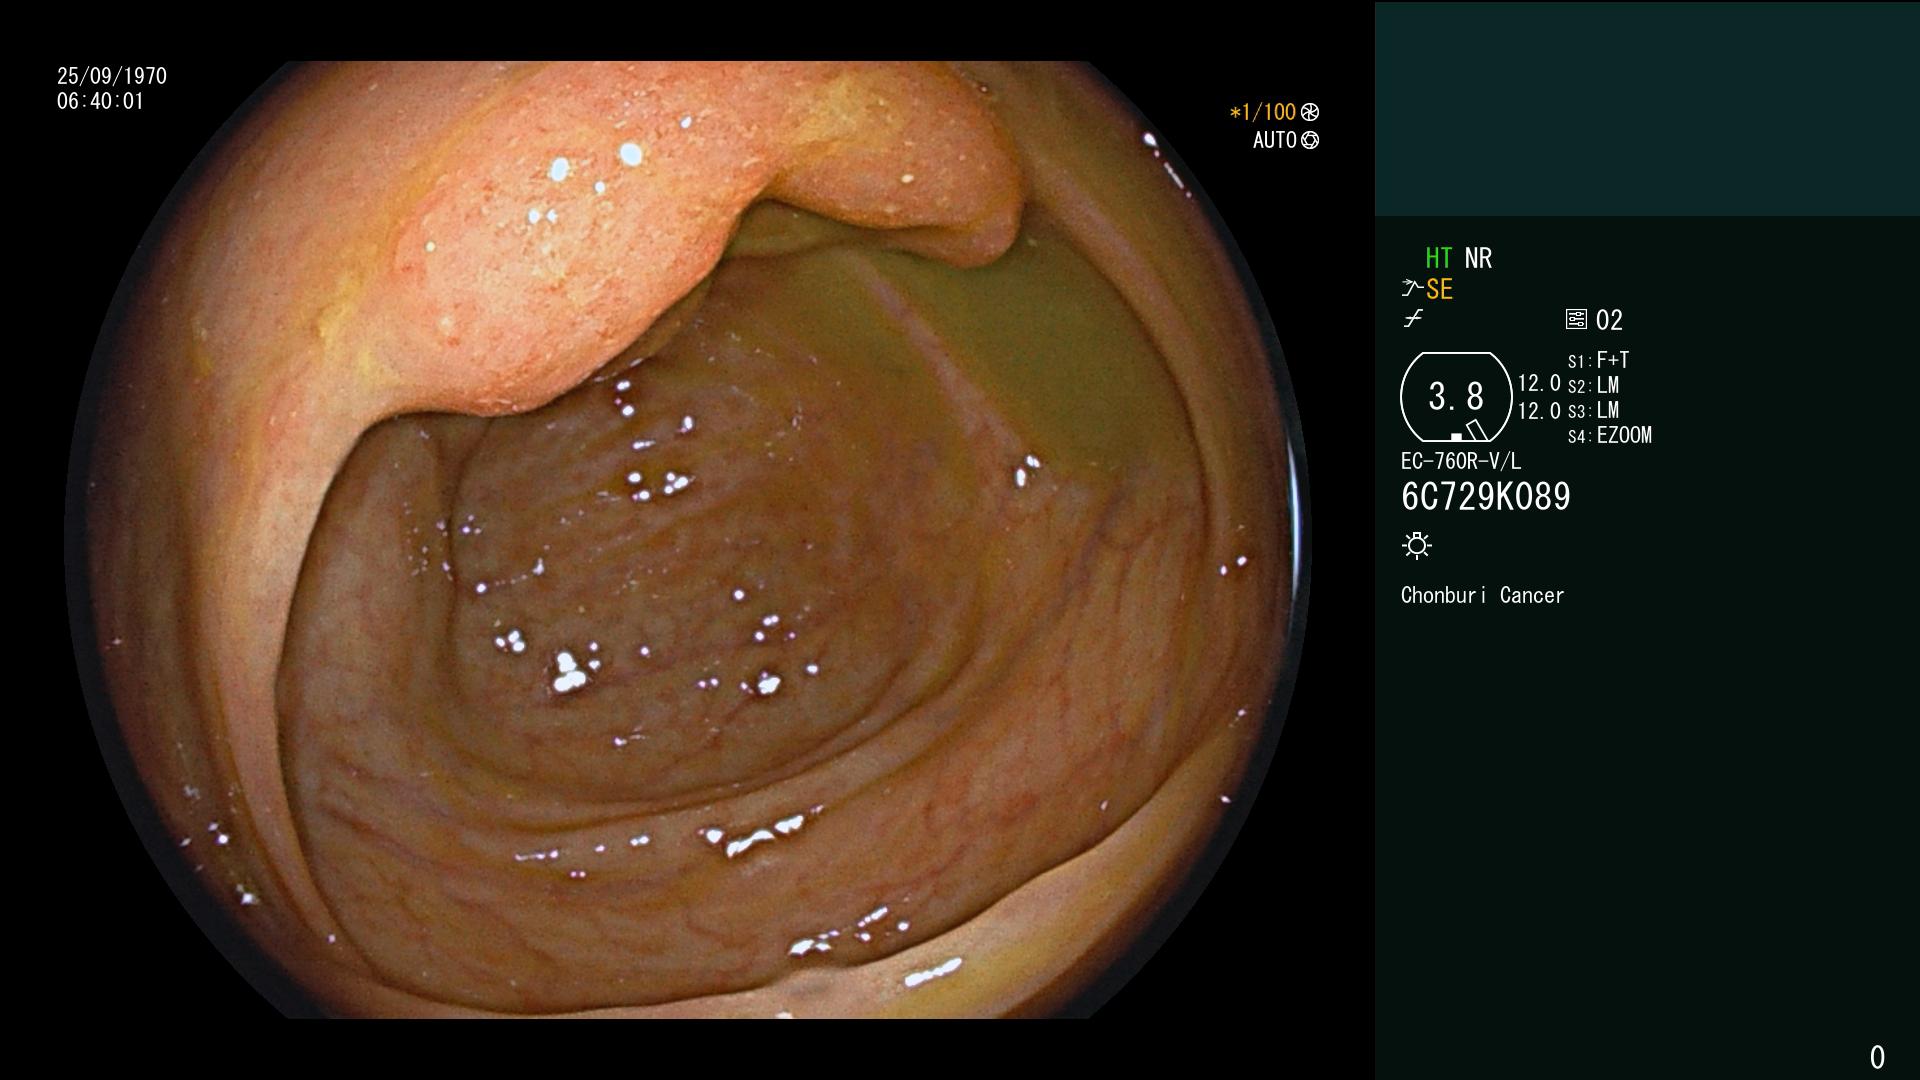This screenshot has height=1080, width=1920.
Task: Click the Chonburi Cancer label
Action: [1482, 595]
